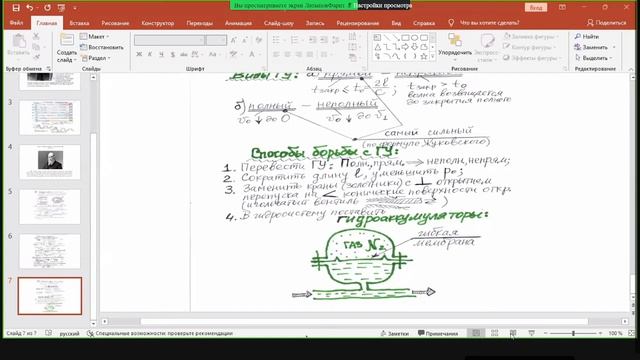This screenshot has width=640, height=360.
Task: Open the Customize Quick Access Toolbar arrow
Action: 75,8
